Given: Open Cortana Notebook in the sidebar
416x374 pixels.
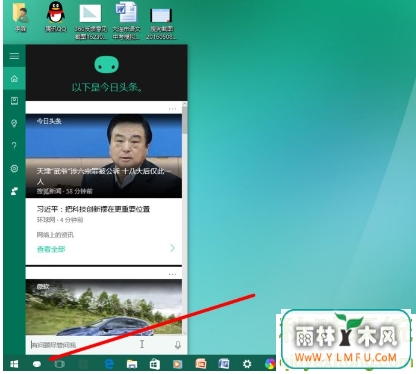Looking at the screenshot, I should pyautogui.click(x=14, y=101).
